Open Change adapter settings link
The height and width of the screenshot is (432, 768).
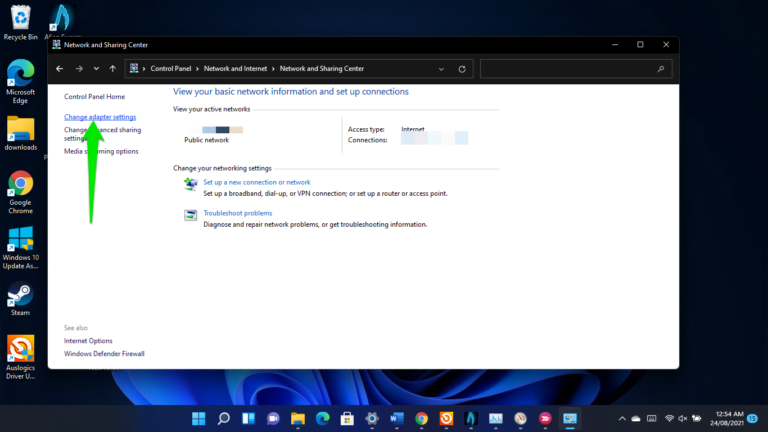click(100, 117)
